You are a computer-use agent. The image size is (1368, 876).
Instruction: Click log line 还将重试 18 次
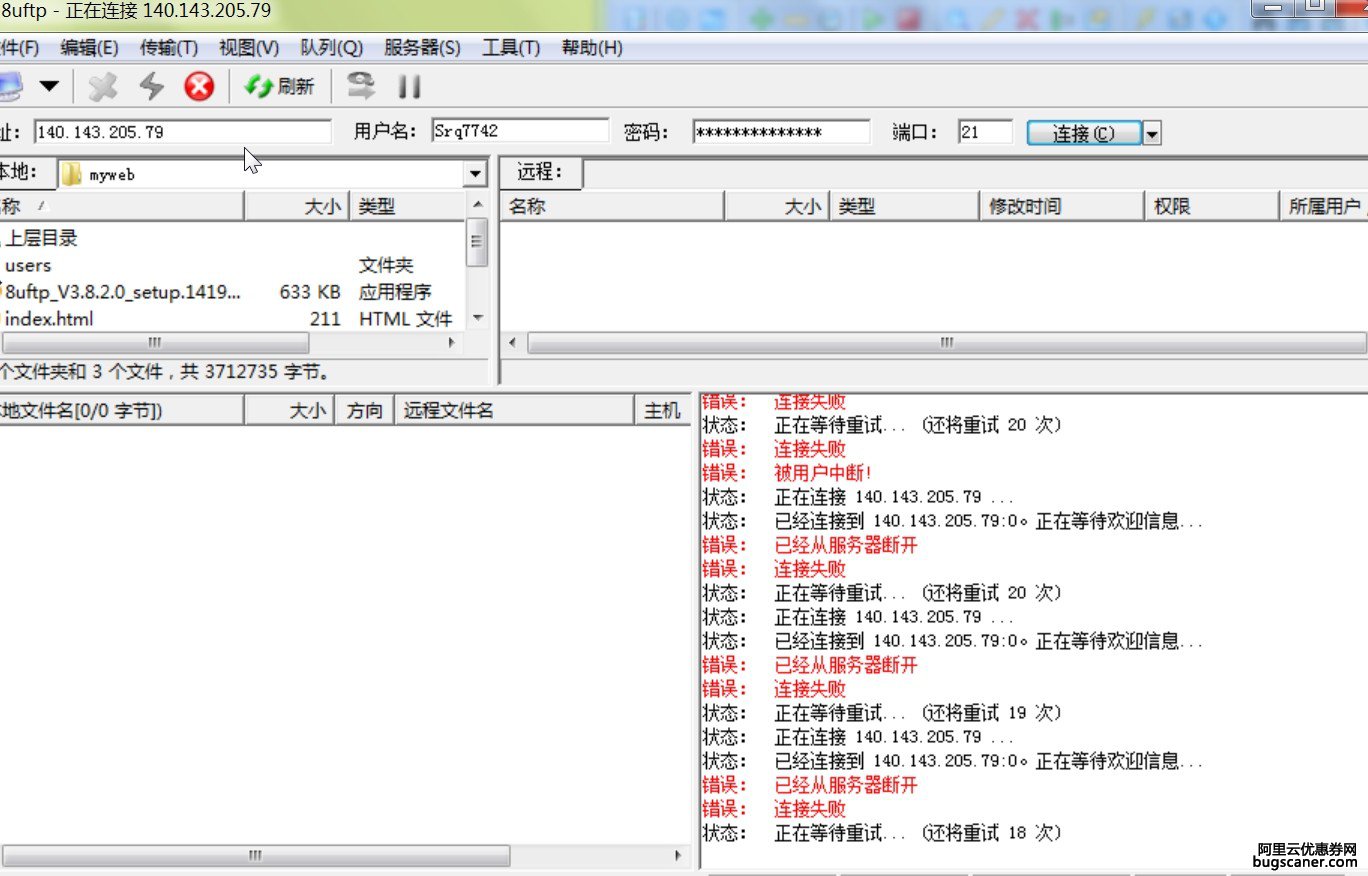click(x=881, y=833)
